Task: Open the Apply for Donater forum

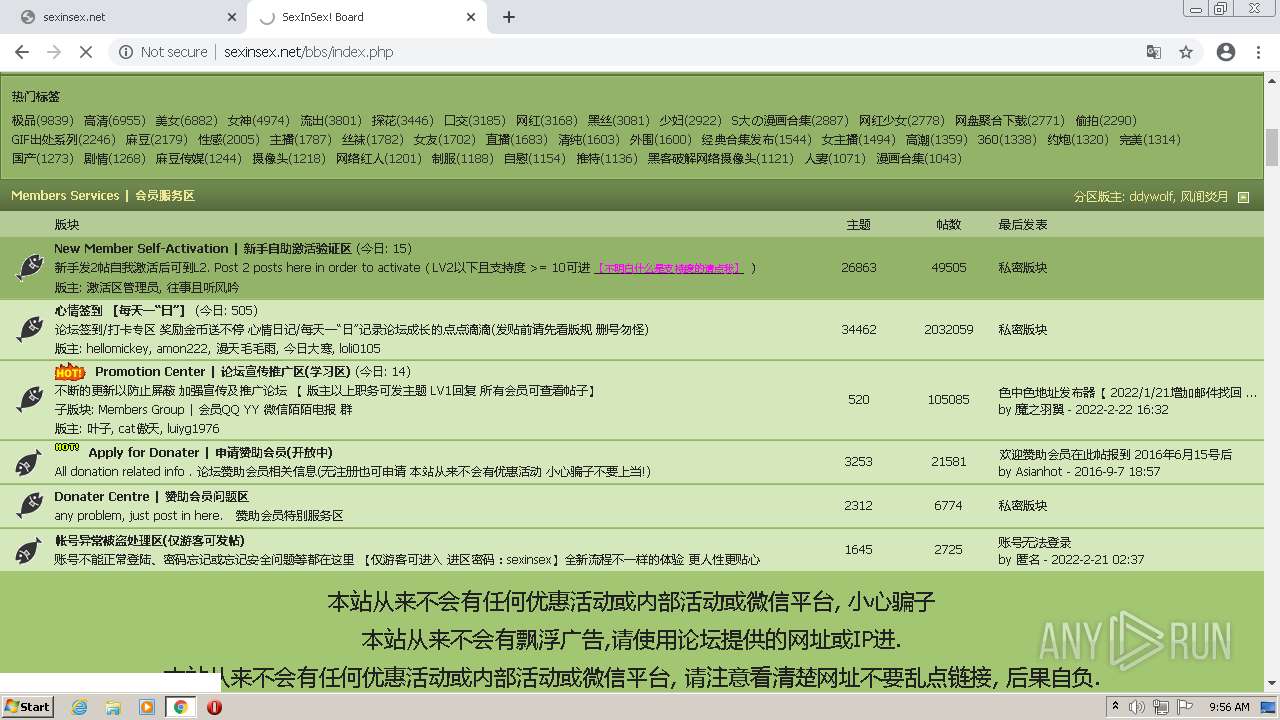Action: point(210,452)
